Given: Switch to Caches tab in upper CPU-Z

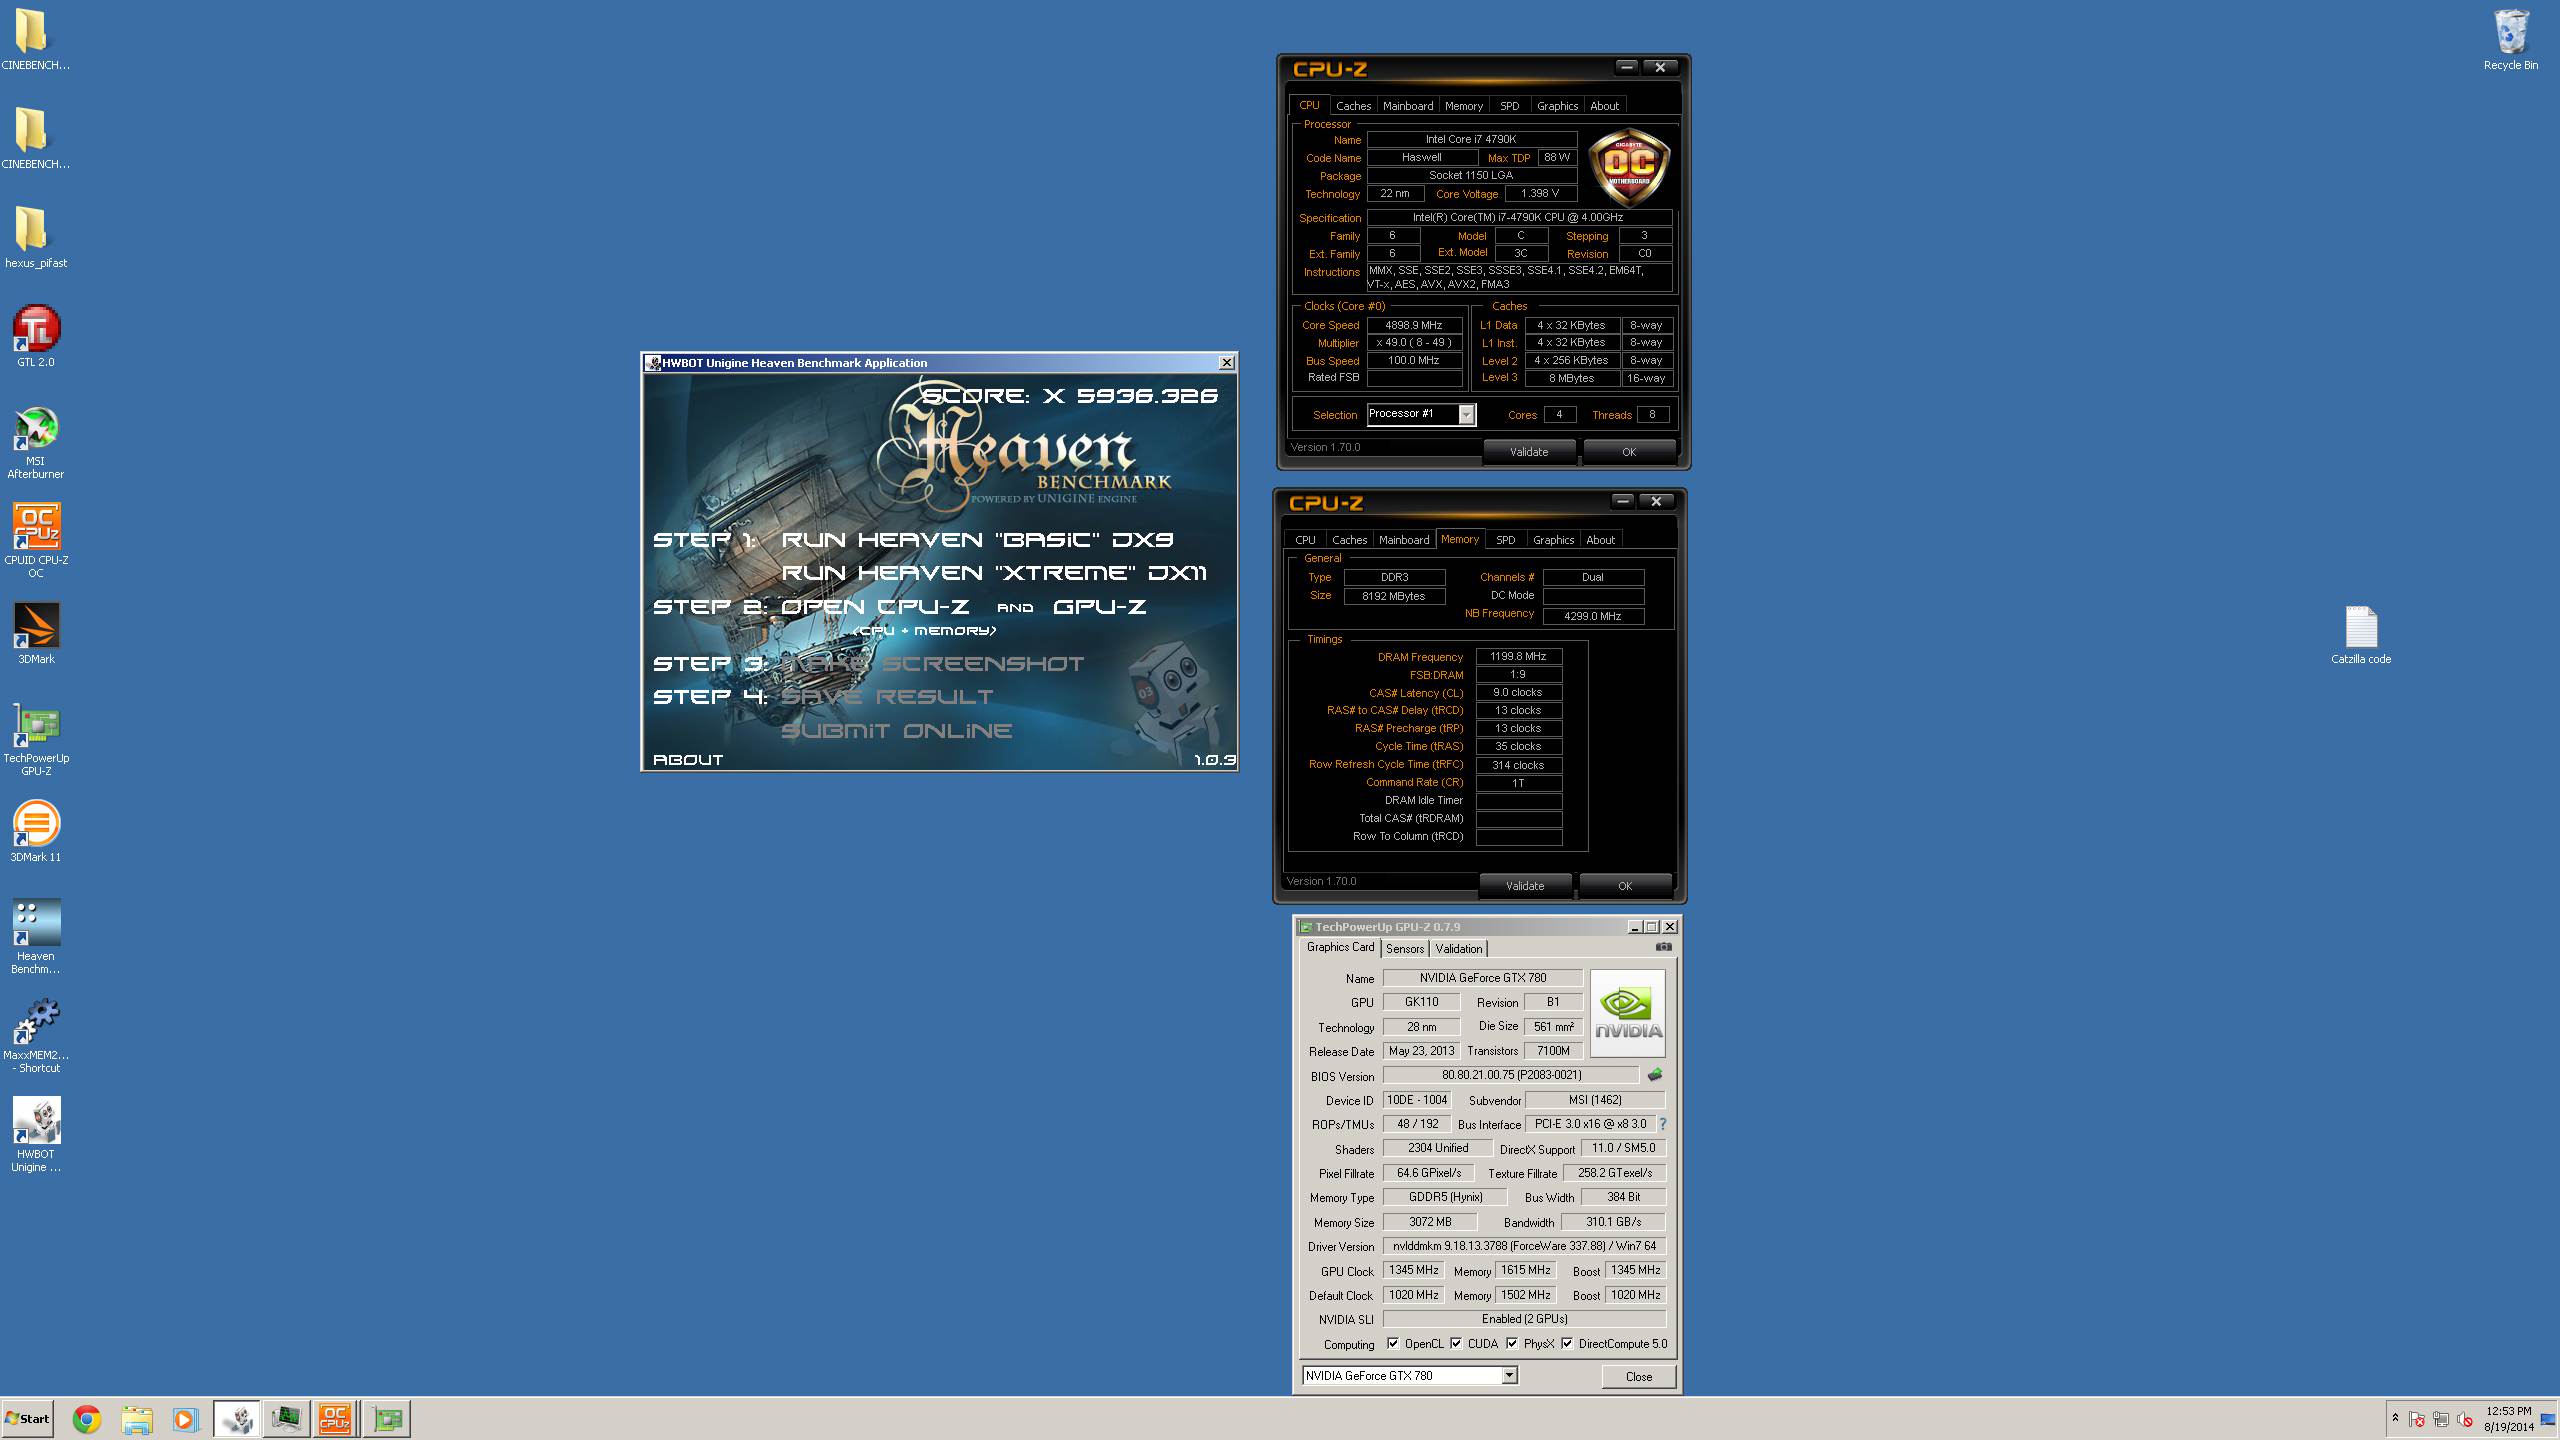Looking at the screenshot, I should coord(1353,106).
